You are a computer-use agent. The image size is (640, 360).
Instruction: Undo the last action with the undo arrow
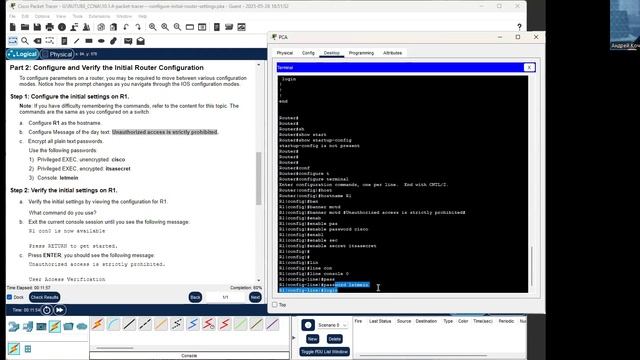[x=126, y=27]
